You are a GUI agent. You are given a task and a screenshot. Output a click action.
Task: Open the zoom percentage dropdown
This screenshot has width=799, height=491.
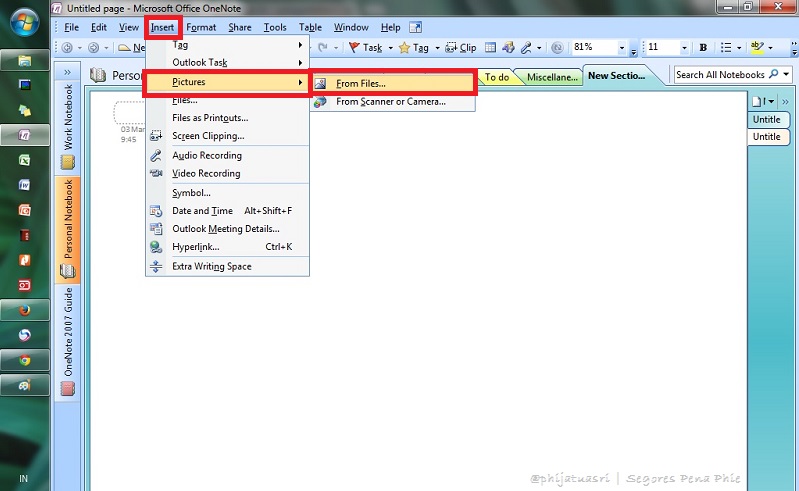pyautogui.click(x=622, y=48)
